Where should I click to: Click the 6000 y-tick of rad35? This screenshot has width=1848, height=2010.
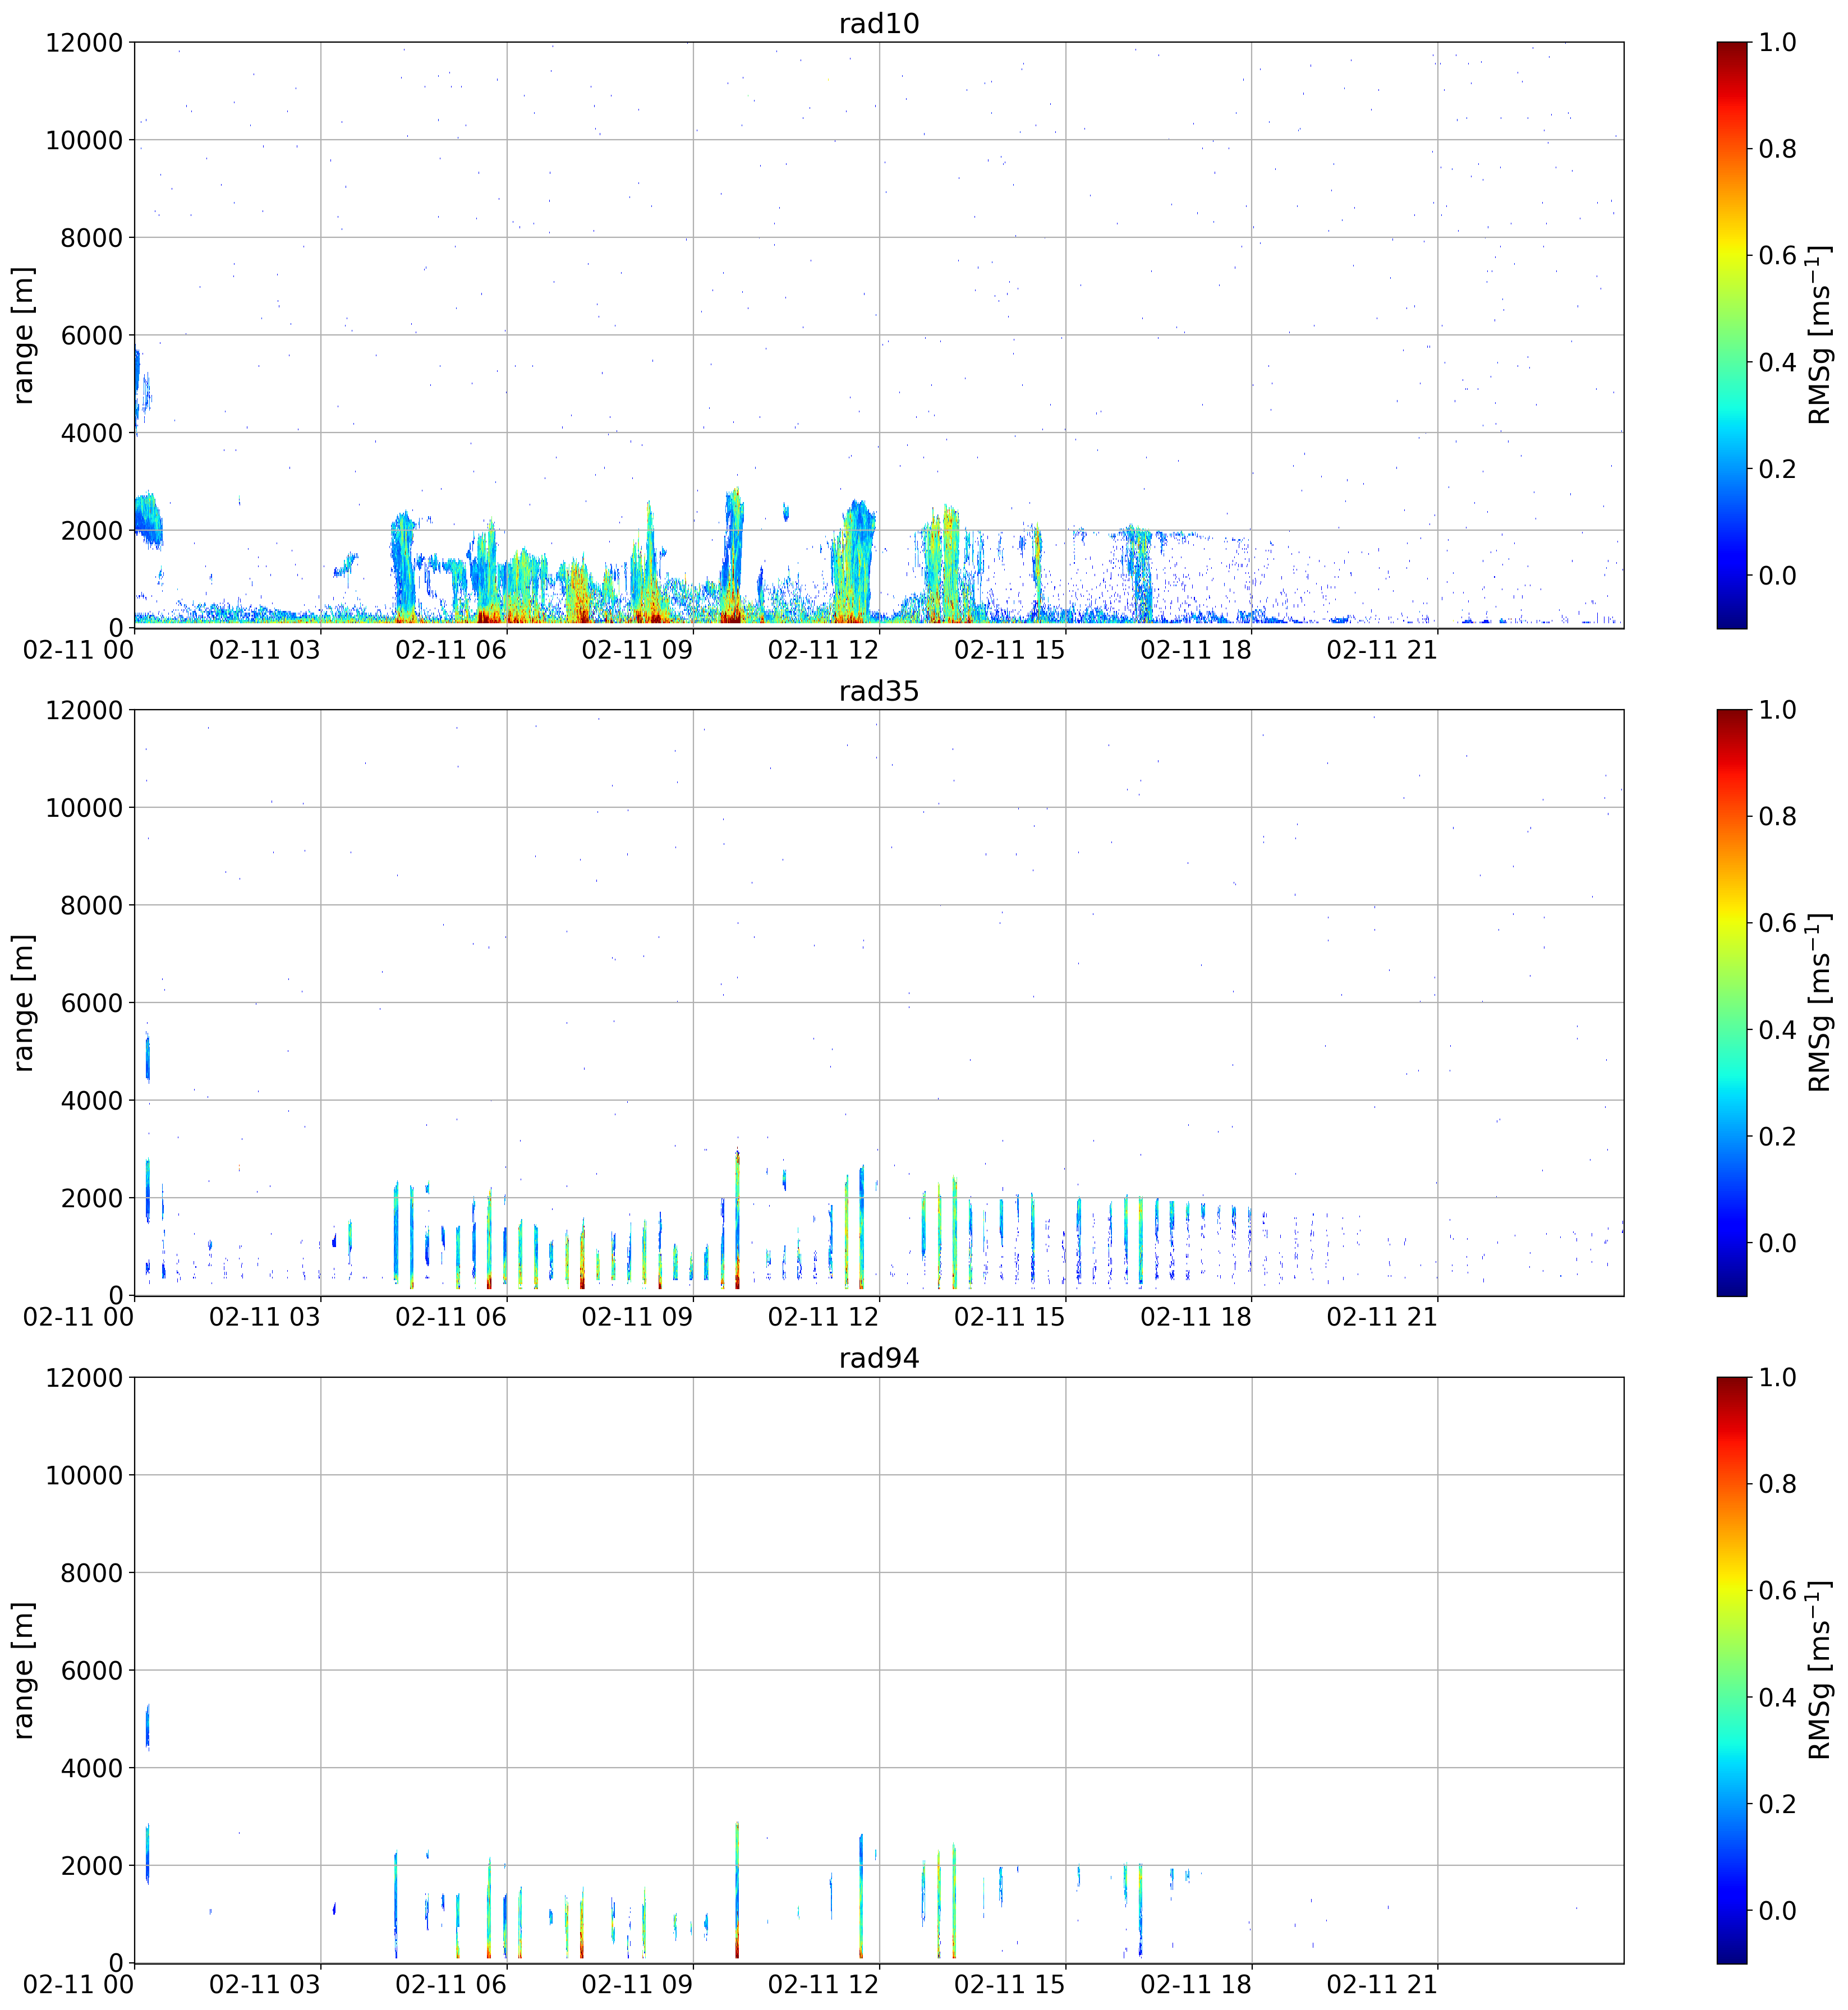point(92,1003)
